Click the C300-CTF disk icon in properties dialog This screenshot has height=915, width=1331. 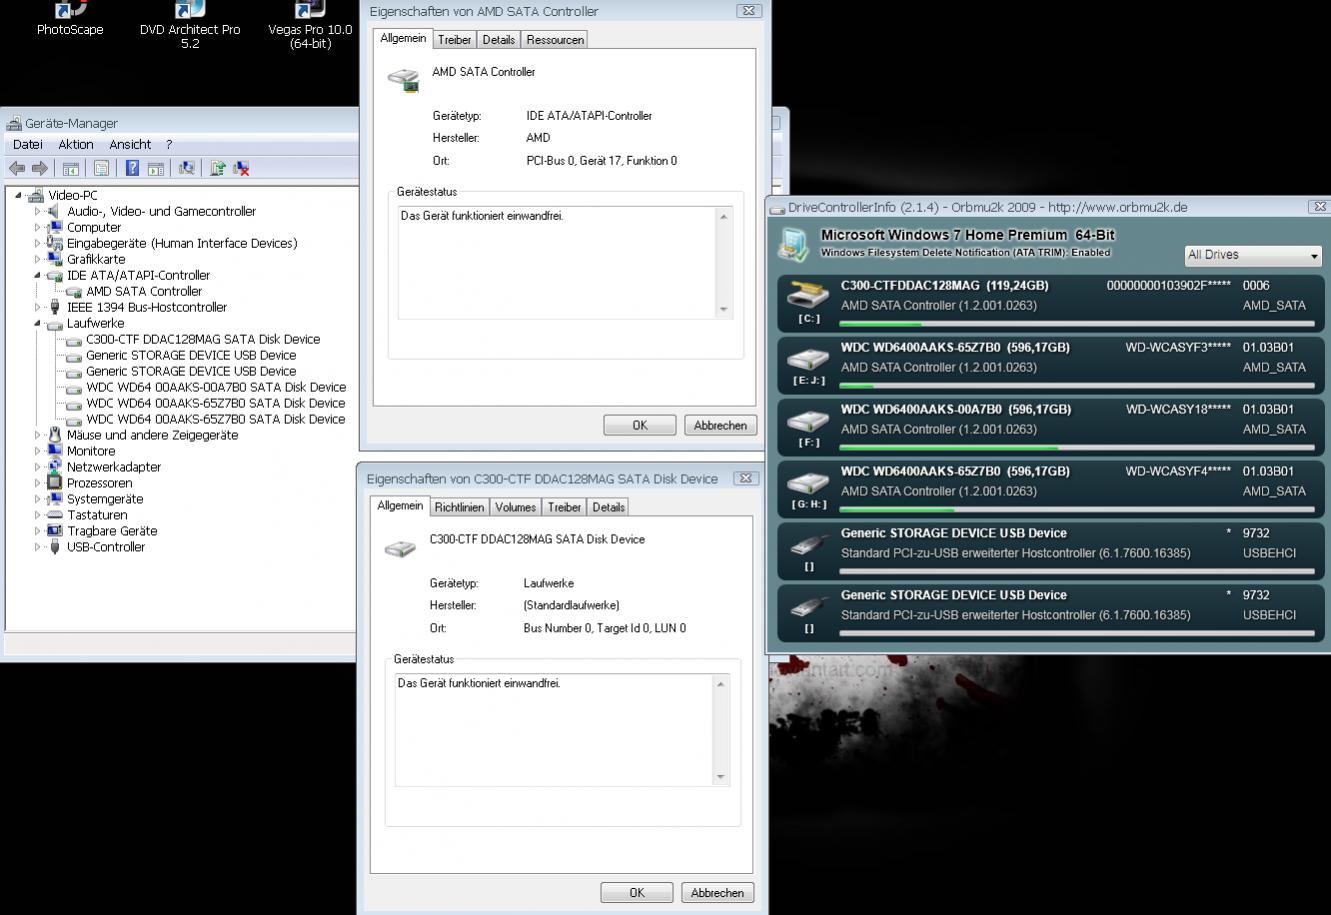400,547
